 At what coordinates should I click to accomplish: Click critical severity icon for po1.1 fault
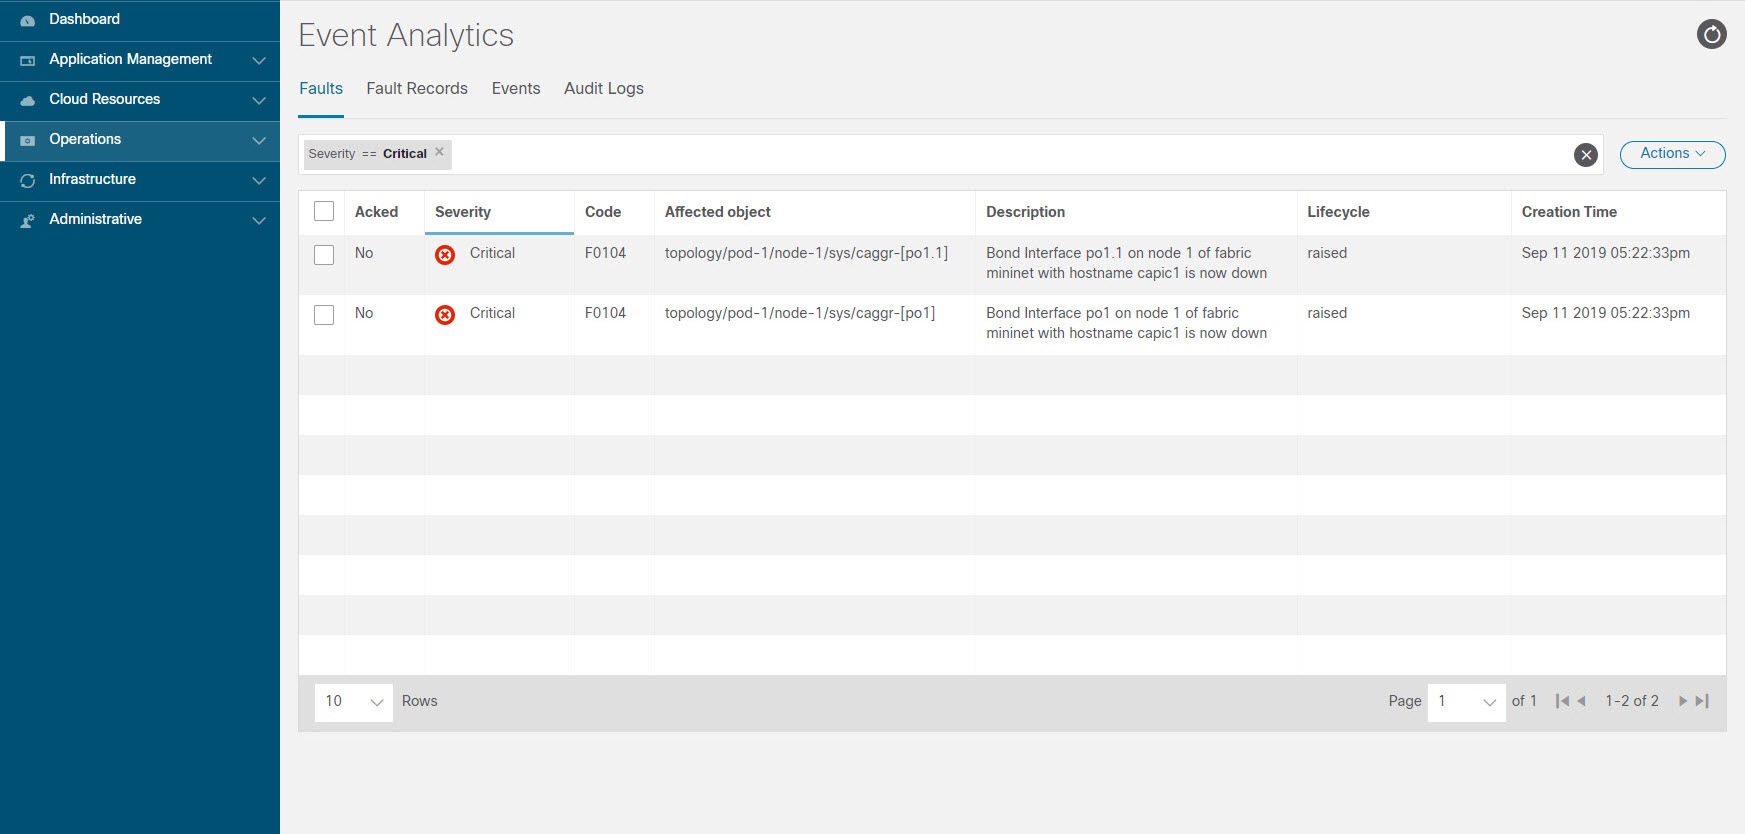(445, 255)
